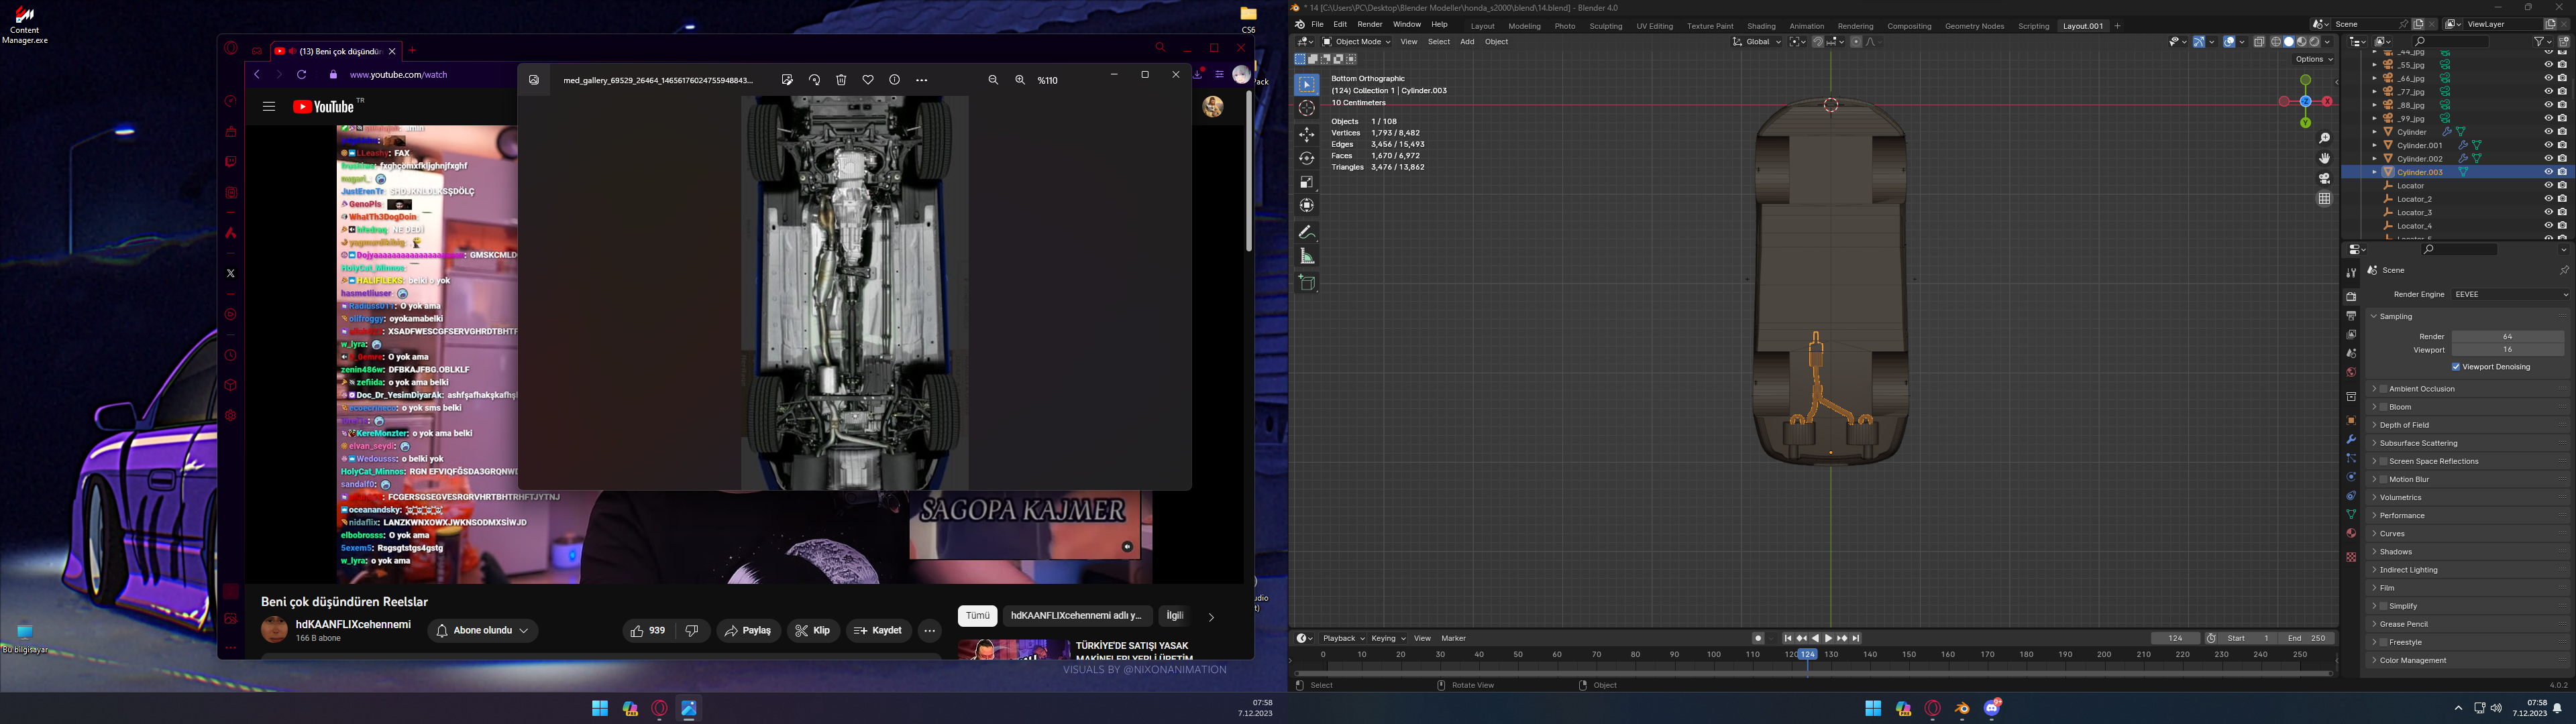
Task: Click the Paylaş share button on YouTube
Action: pyautogui.click(x=748, y=631)
